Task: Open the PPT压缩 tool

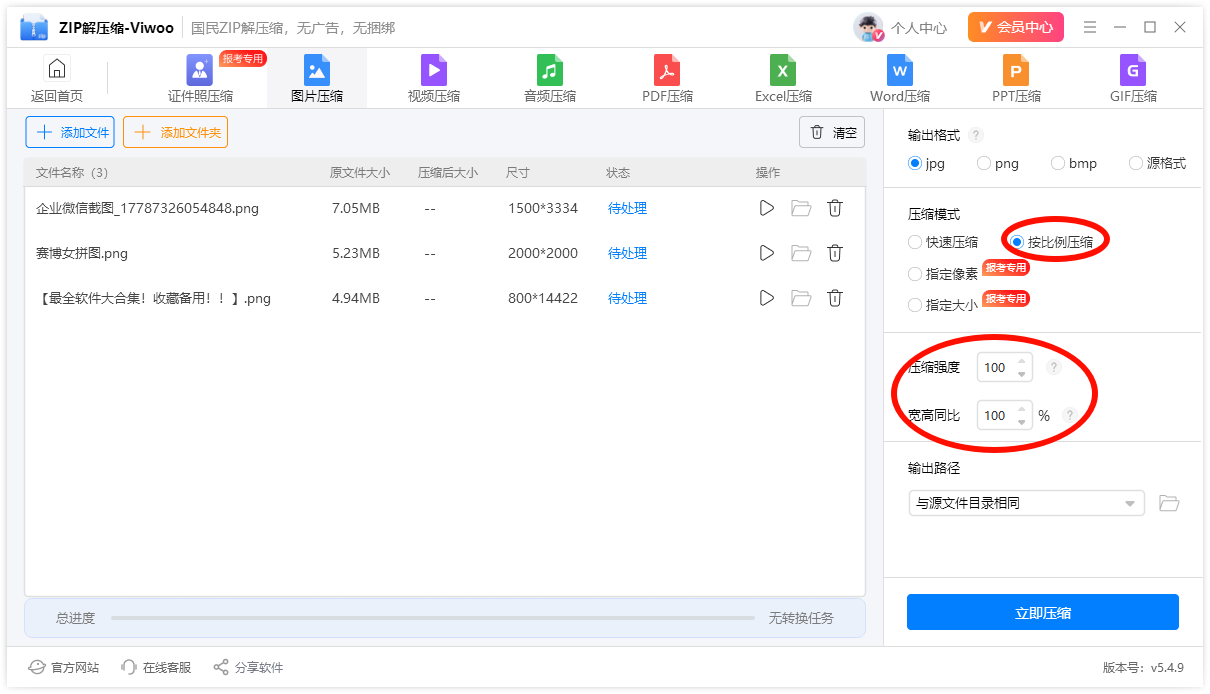Action: tap(1016, 79)
